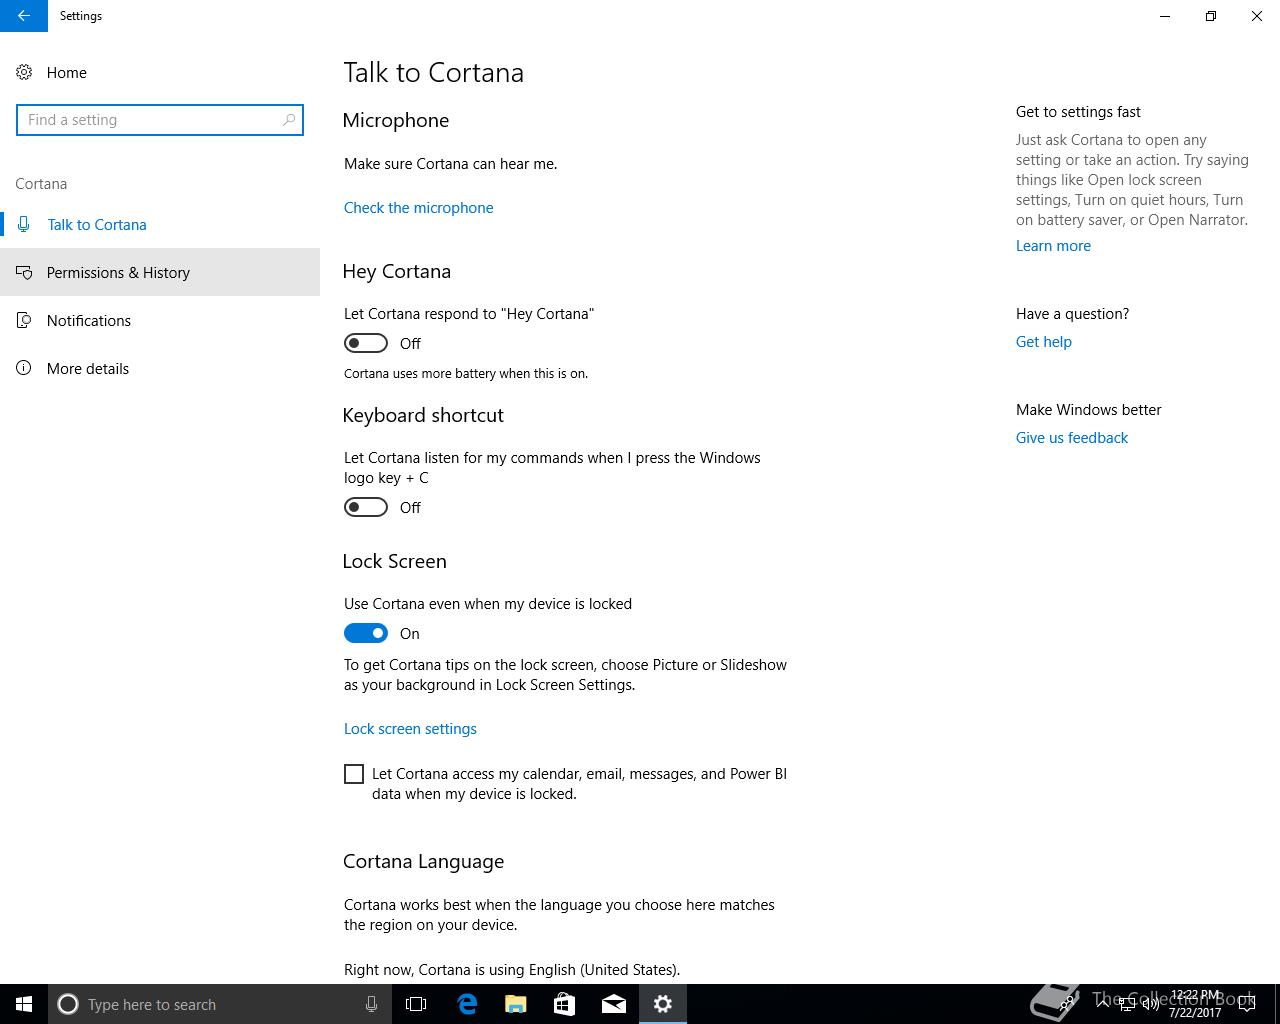
Task: Click the Permissions & History icon
Action: pyautogui.click(x=24, y=273)
